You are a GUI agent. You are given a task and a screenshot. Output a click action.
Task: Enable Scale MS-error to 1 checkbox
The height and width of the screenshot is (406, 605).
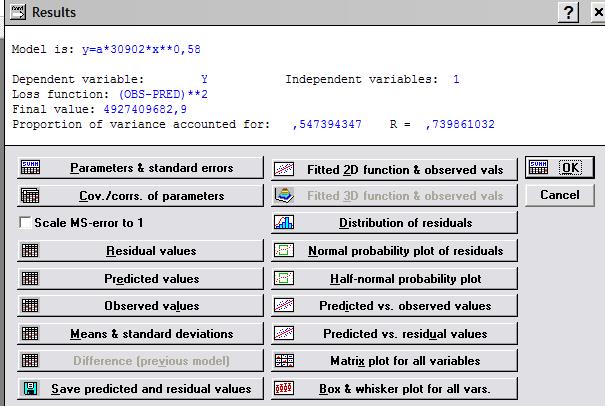coord(27,223)
